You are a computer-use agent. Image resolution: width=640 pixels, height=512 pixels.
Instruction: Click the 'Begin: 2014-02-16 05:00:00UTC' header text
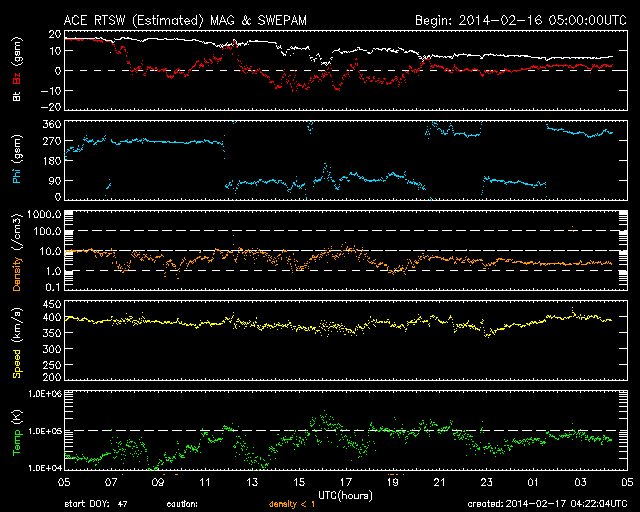coord(520,20)
